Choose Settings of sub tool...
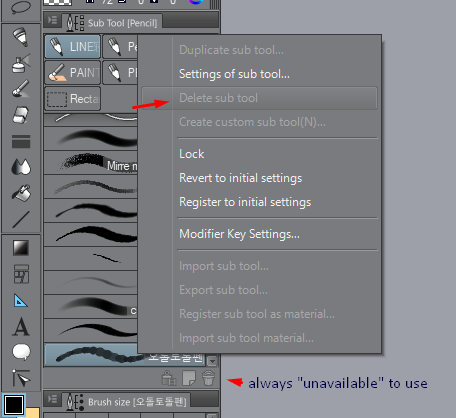The height and width of the screenshot is (418, 456). click(234, 74)
